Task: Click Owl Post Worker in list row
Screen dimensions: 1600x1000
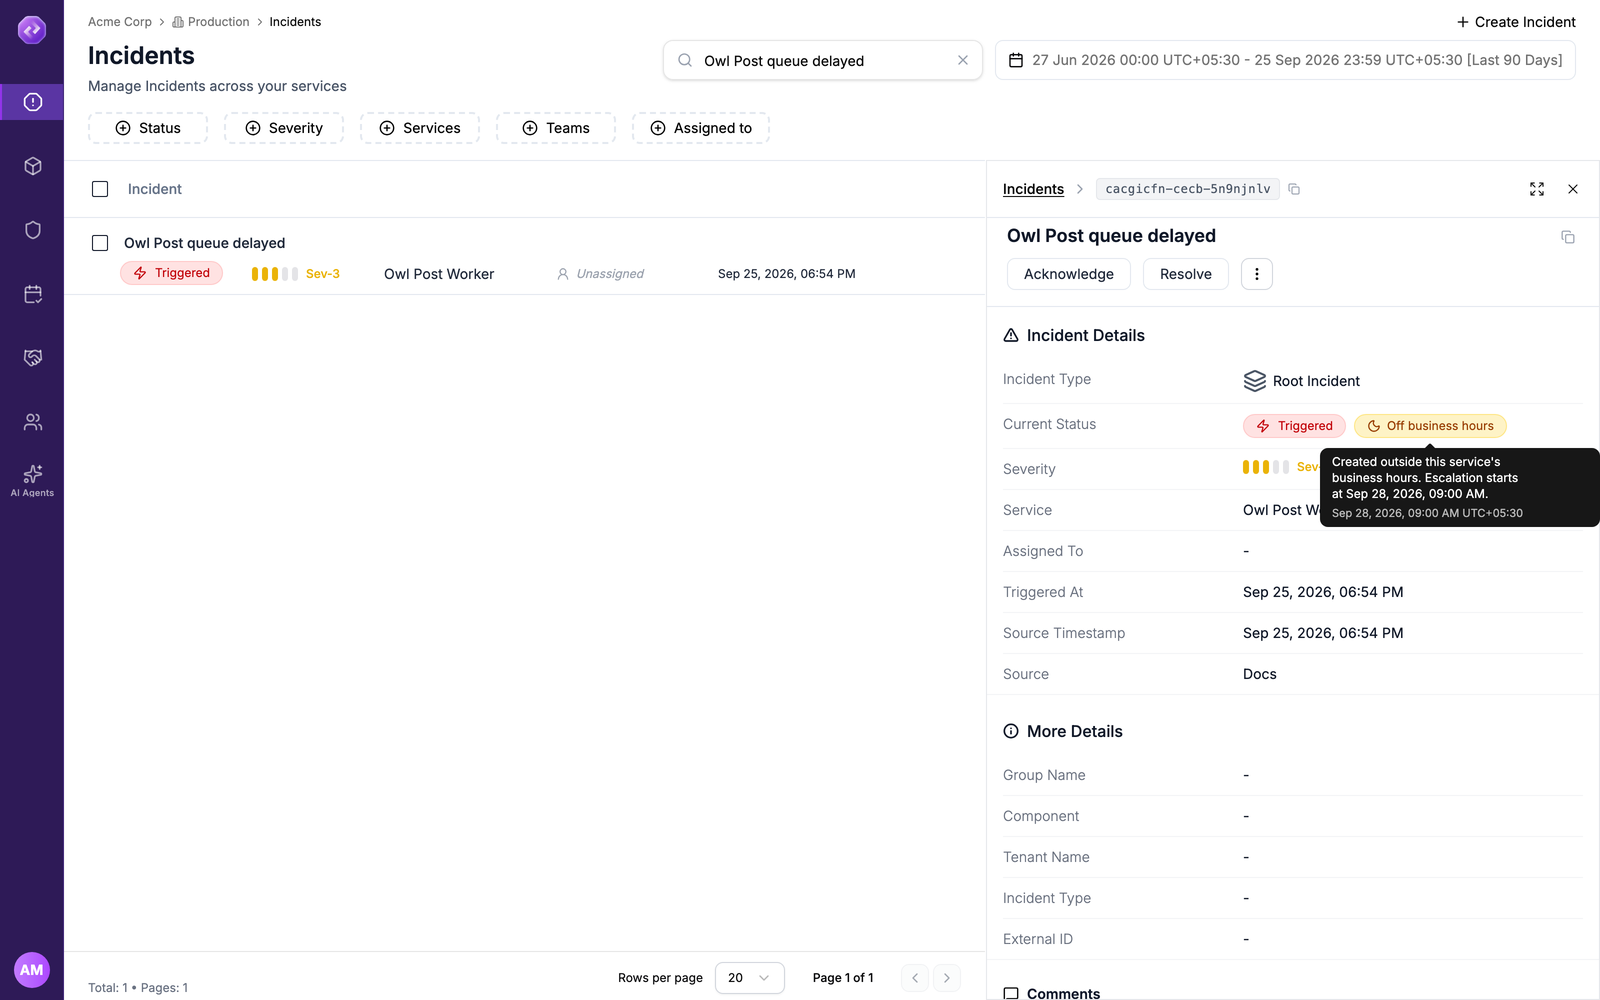Action: pyautogui.click(x=439, y=274)
